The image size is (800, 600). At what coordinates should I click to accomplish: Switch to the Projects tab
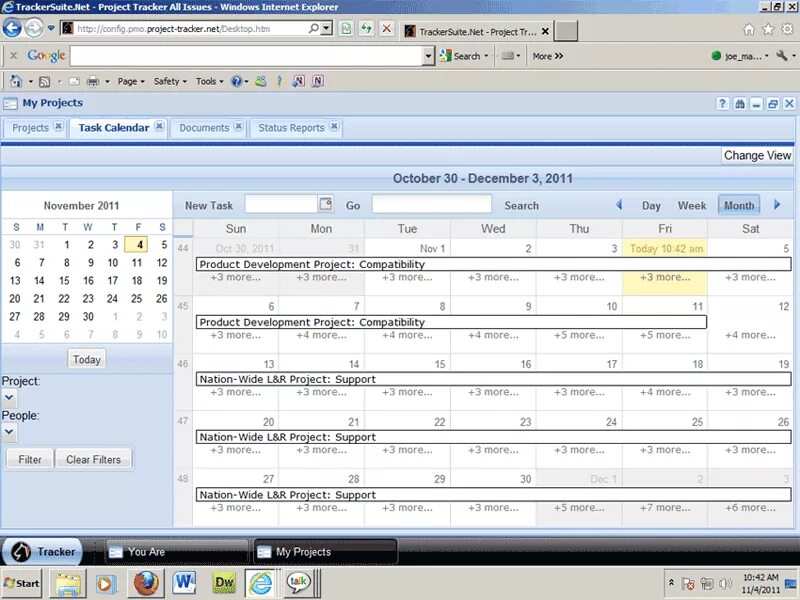coord(31,128)
